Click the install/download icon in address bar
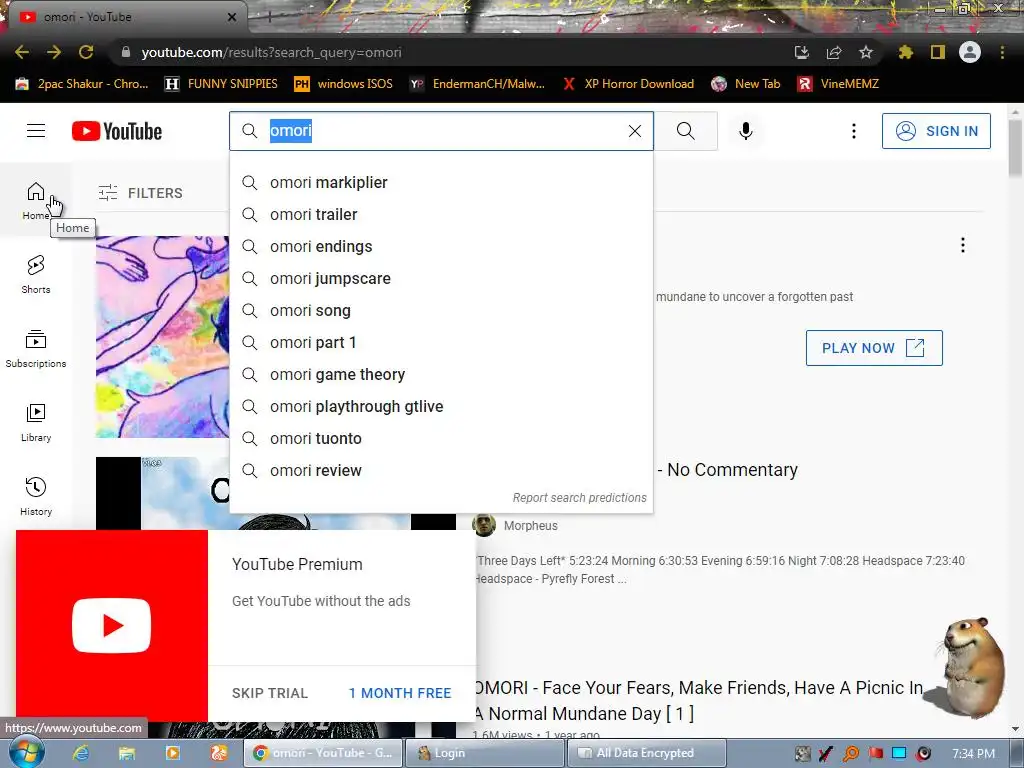This screenshot has width=1024, height=768. click(x=801, y=52)
